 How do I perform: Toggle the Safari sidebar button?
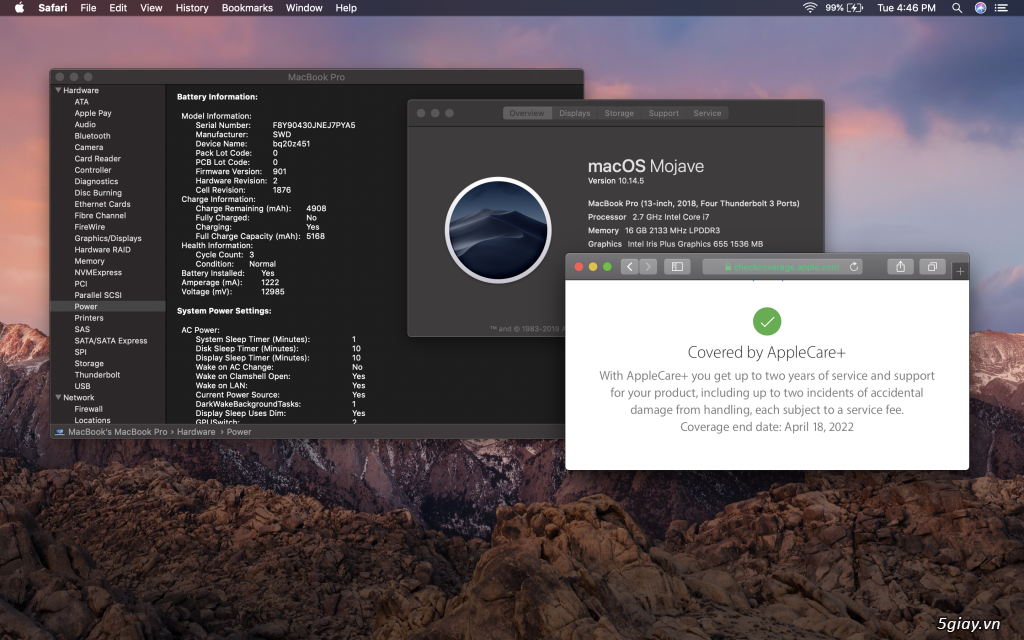pyautogui.click(x=677, y=266)
